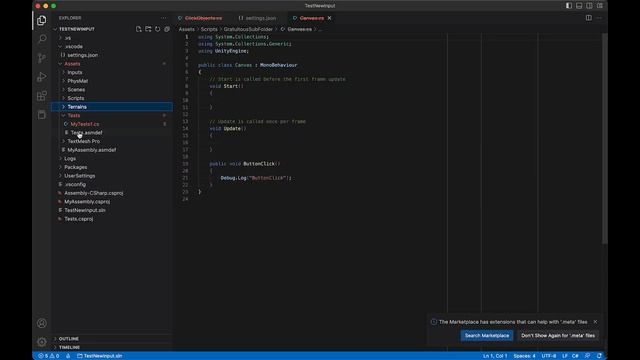
Task: Open editor more actions ellipsis
Action: tap(599, 18)
